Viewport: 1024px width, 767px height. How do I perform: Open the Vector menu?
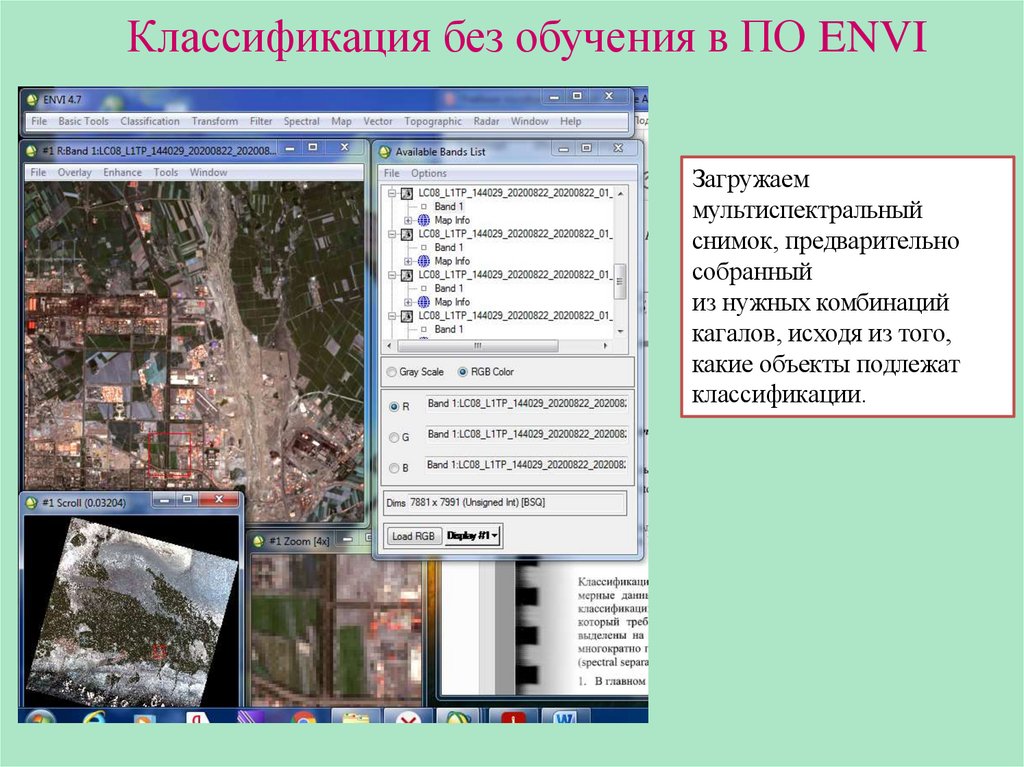pyautogui.click(x=377, y=122)
